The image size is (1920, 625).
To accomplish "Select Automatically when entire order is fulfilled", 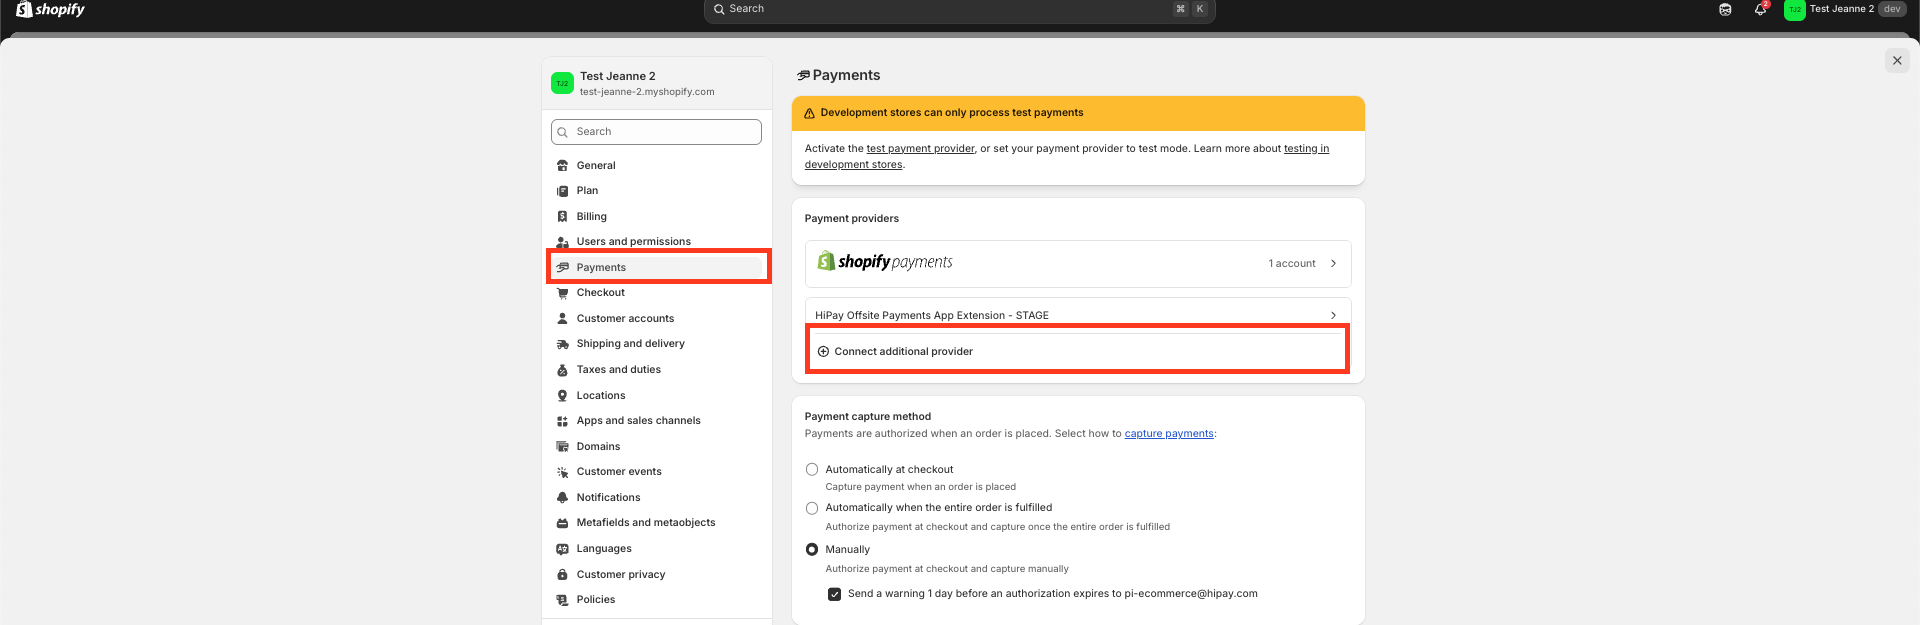I will (812, 508).
